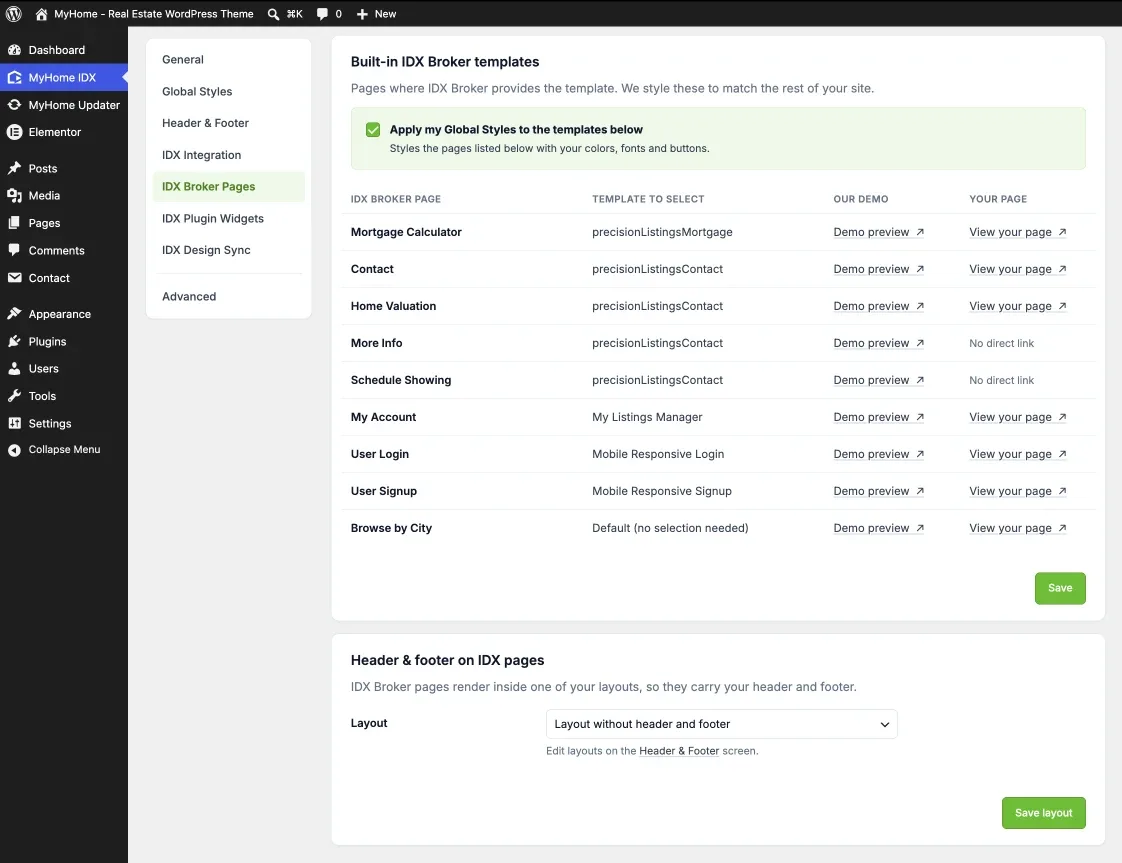The image size is (1122, 863).
Task: Open Mortgage Calculator View your page link
Action: click(1018, 232)
